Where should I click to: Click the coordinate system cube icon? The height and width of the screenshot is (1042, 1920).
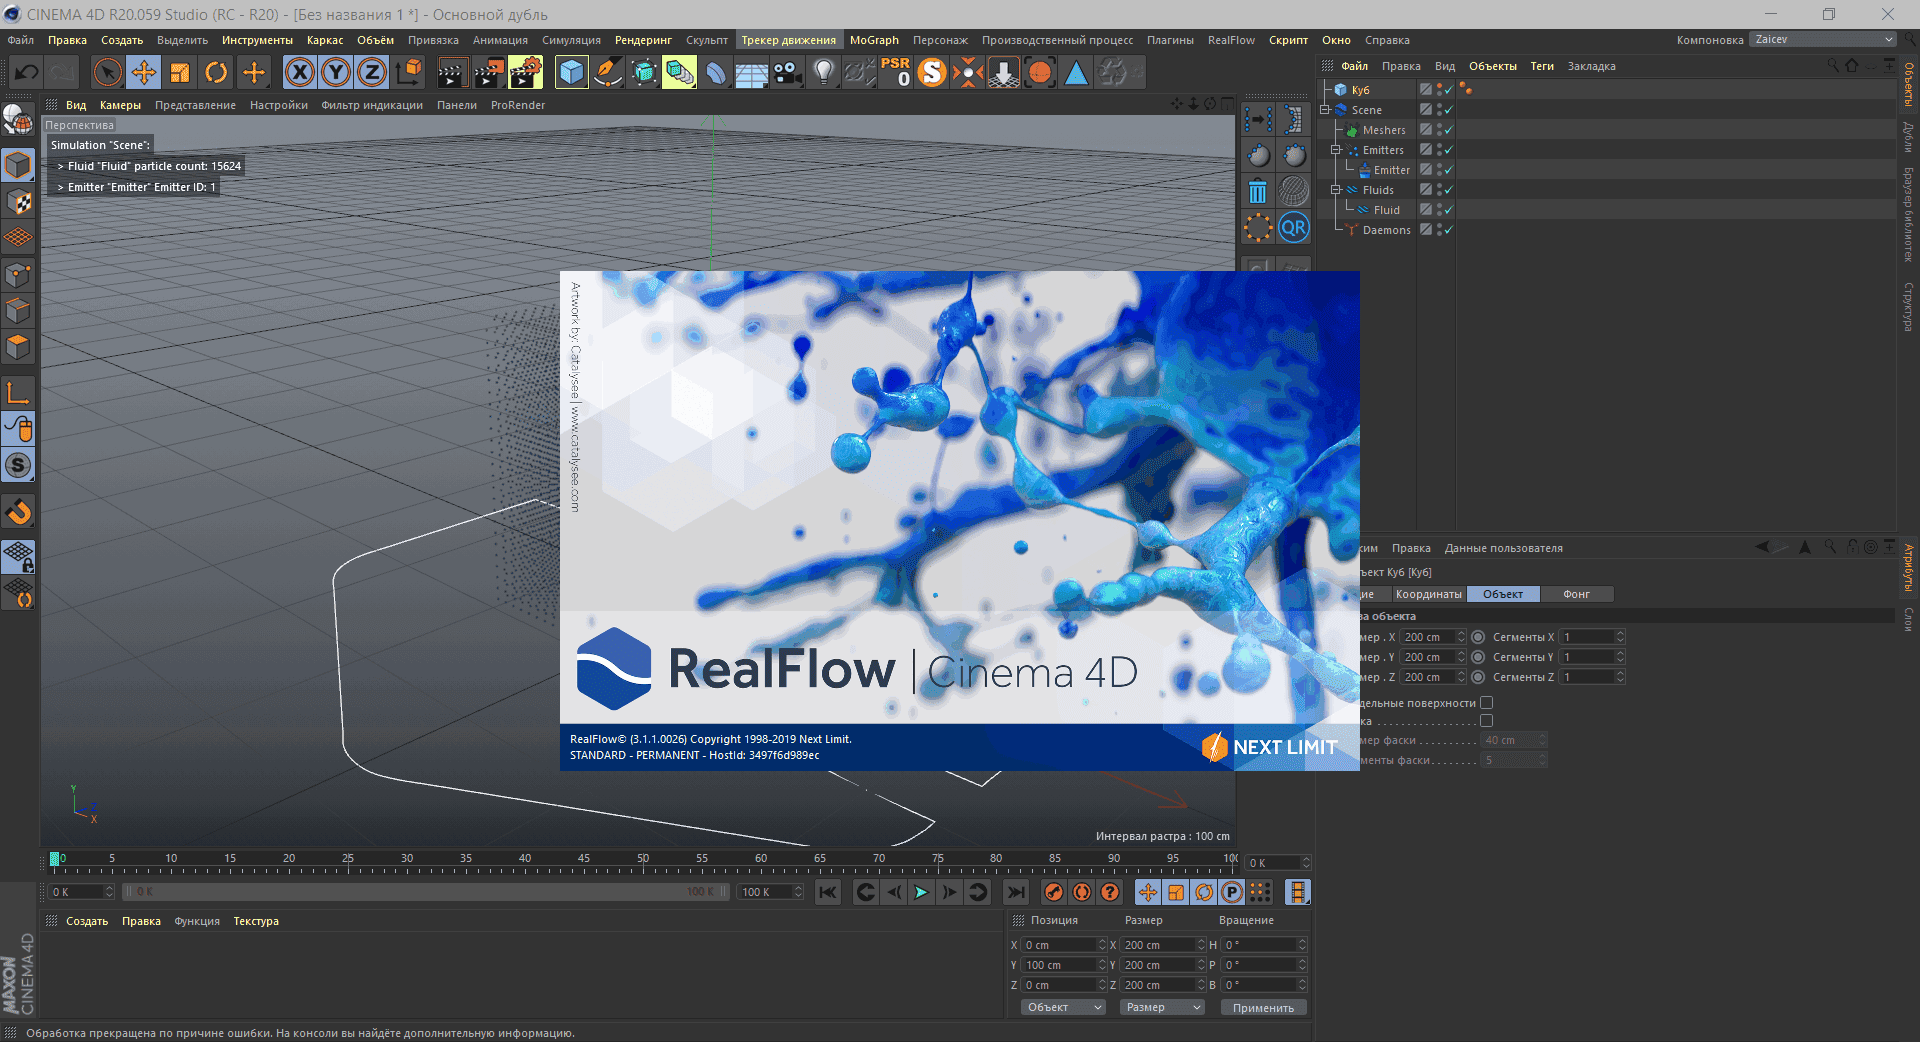(409, 72)
